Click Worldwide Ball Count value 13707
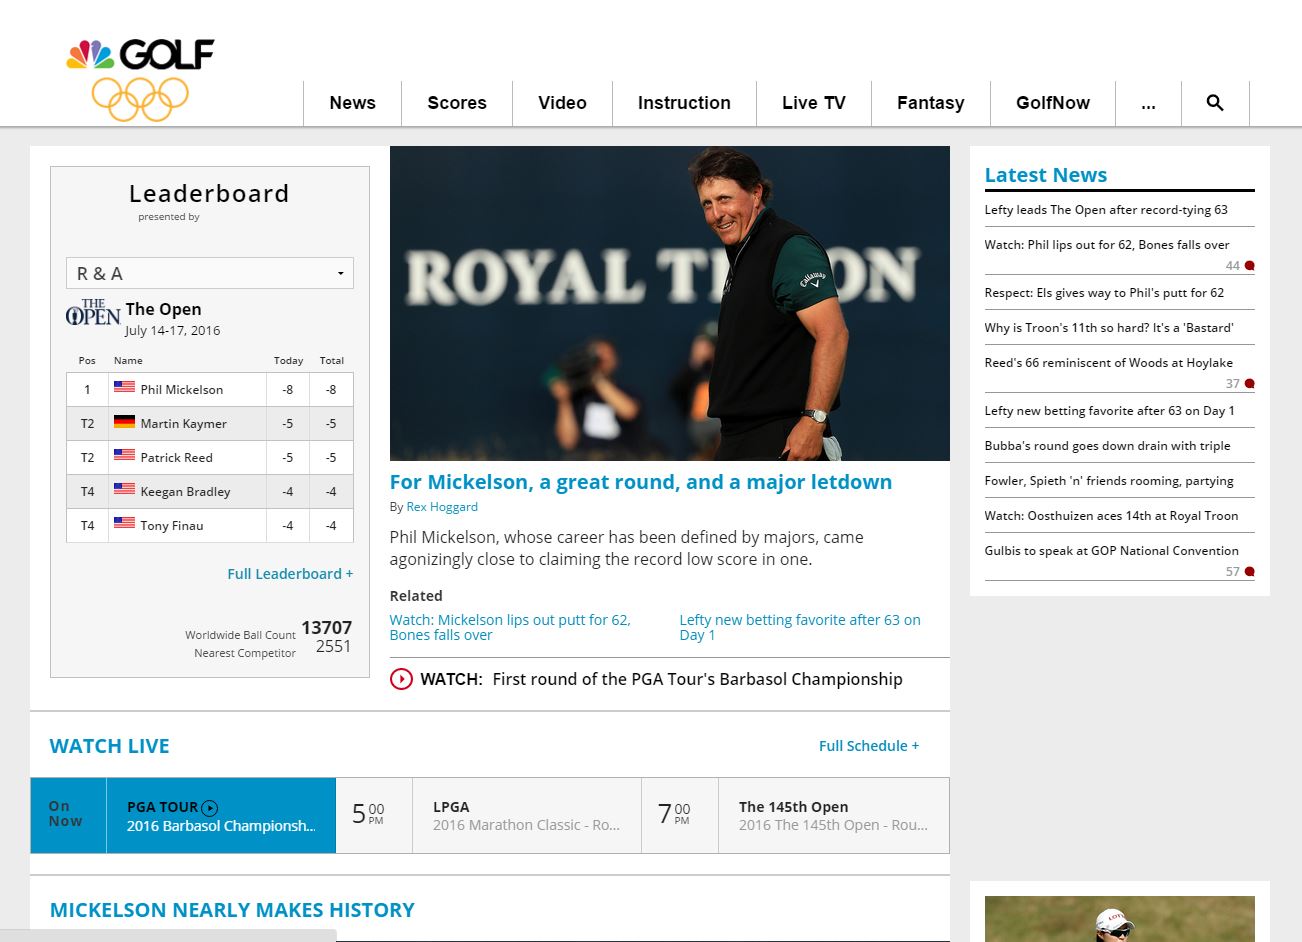This screenshot has height=942, width=1302. [327, 628]
